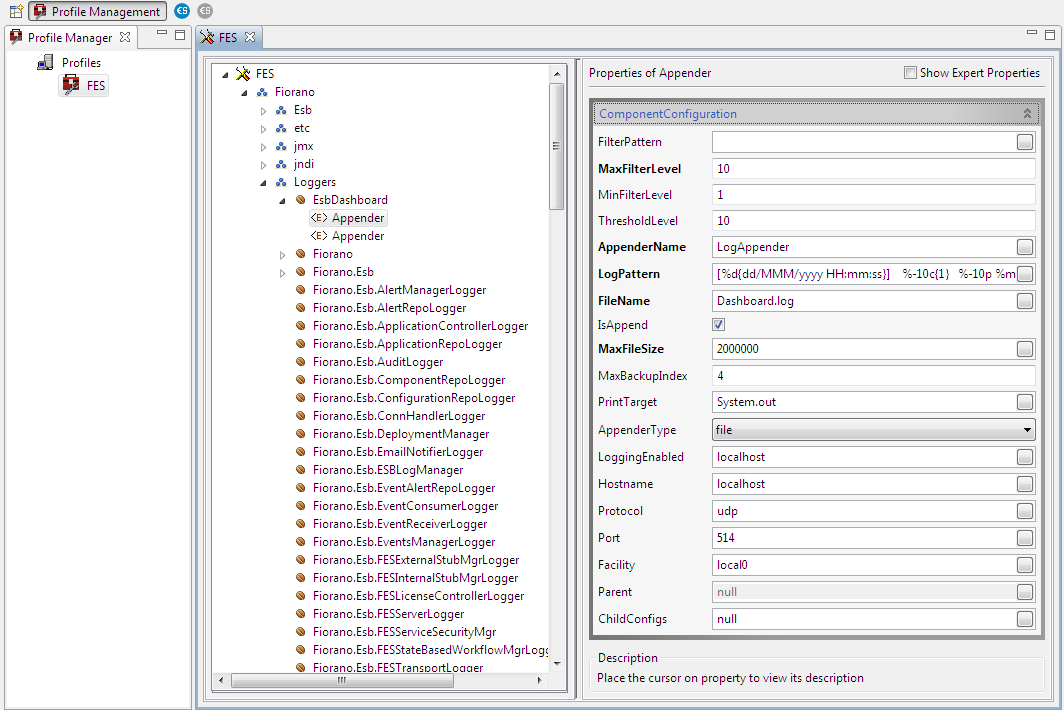Screen dimensions: 1064x710
Task: Collapse the ComponentConfiguration section
Action: (1027, 114)
